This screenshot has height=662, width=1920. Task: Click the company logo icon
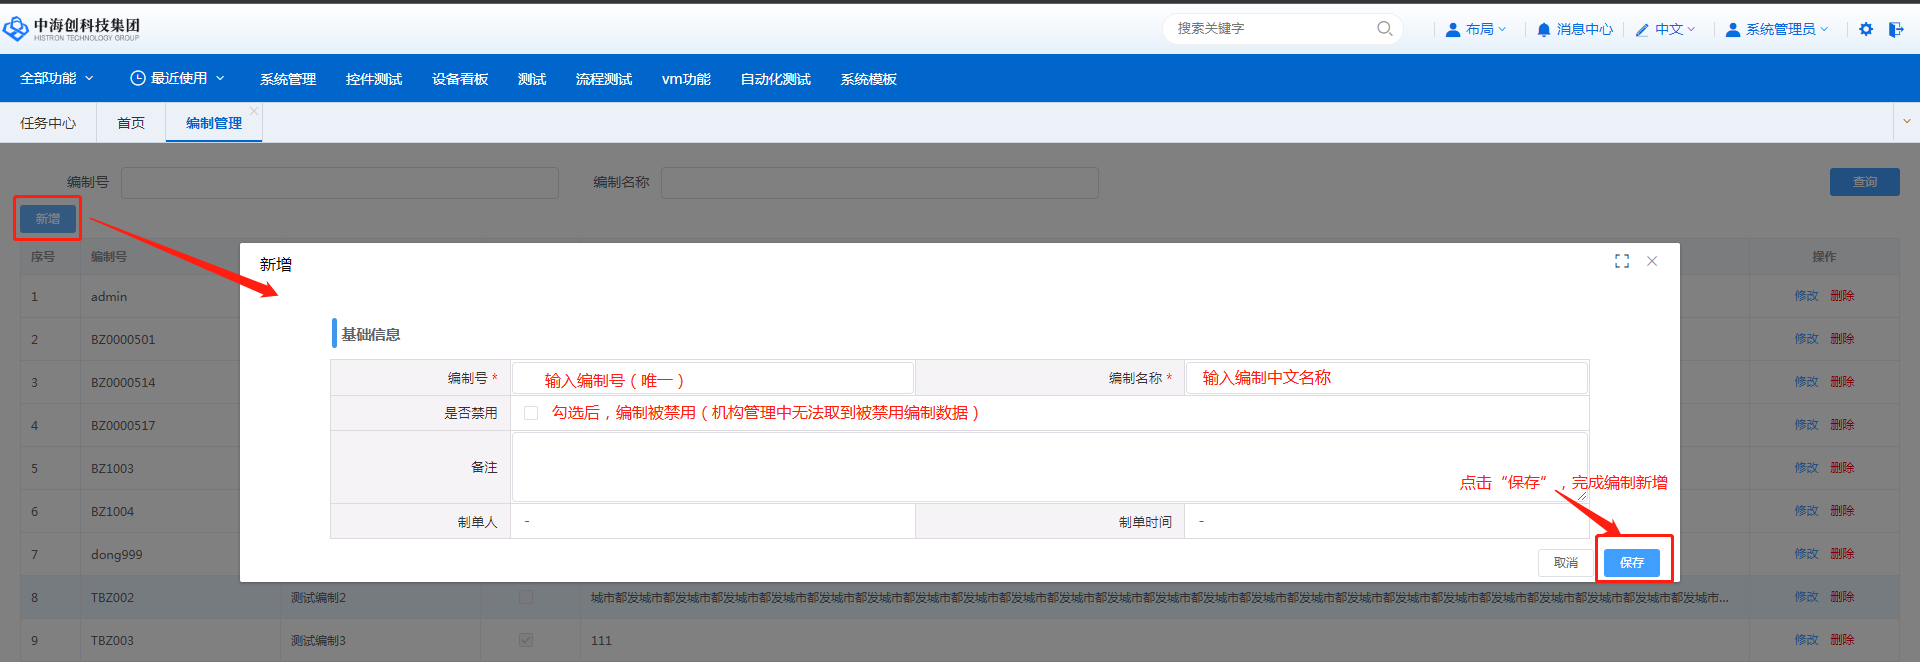point(16,29)
